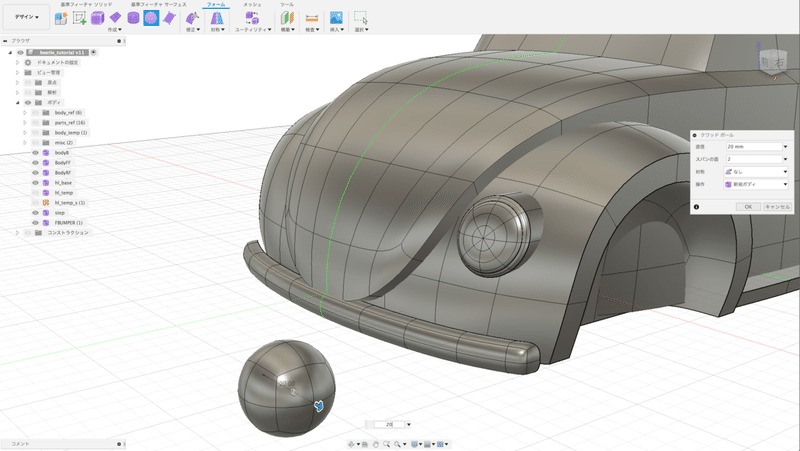Click the Utilities toolbar icon
Viewport: 800px width, 451px height.
(x=251, y=18)
